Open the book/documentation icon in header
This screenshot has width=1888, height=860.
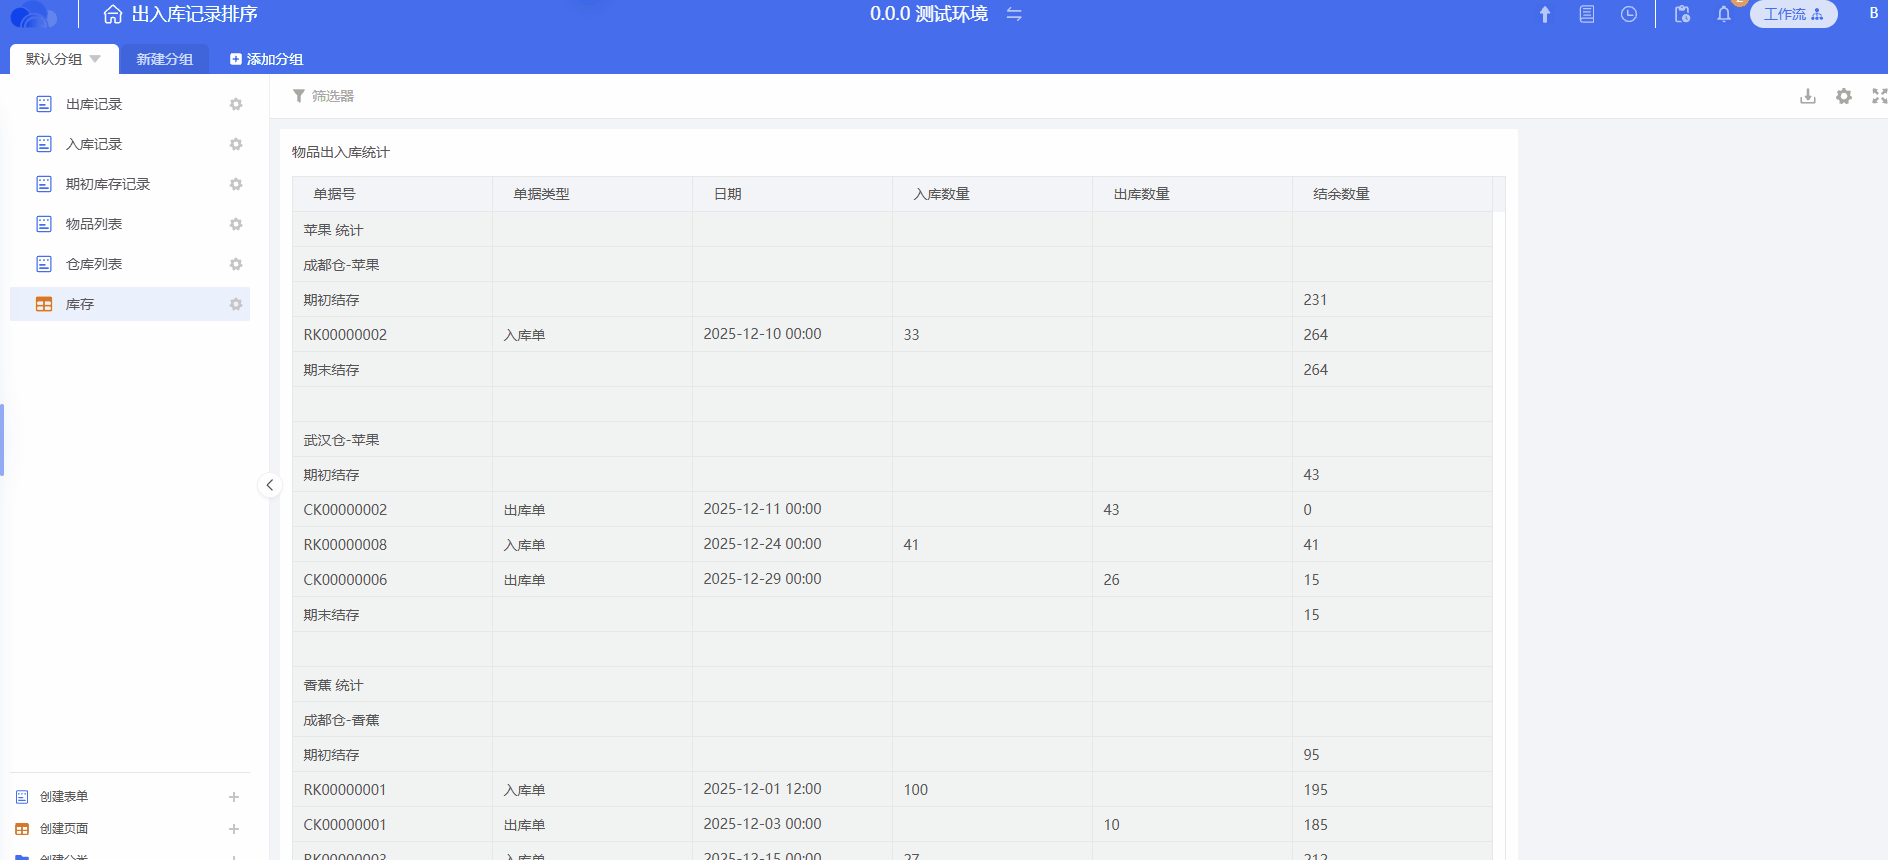pos(1587,14)
